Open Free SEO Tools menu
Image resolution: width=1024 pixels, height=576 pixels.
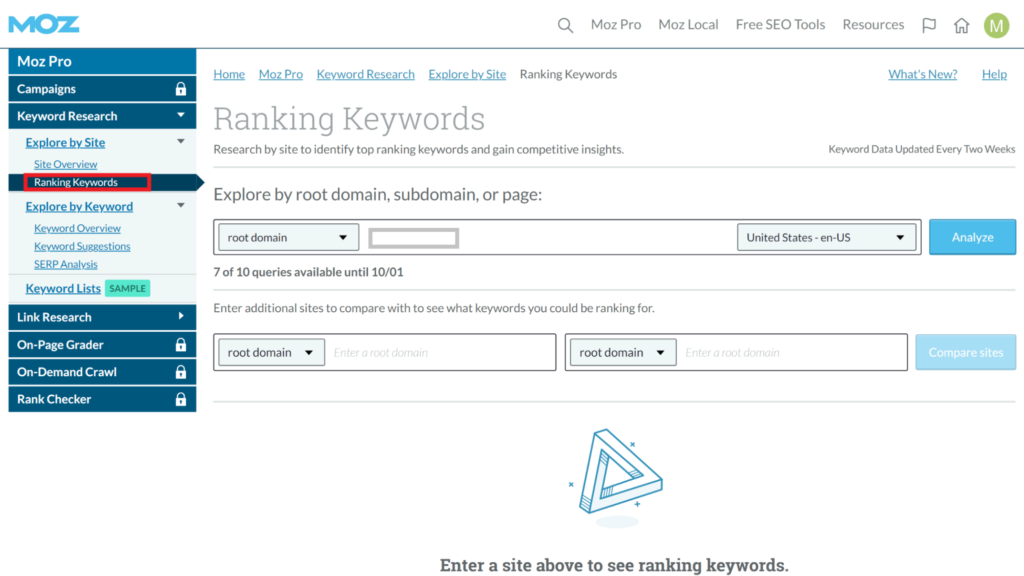tap(780, 25)
